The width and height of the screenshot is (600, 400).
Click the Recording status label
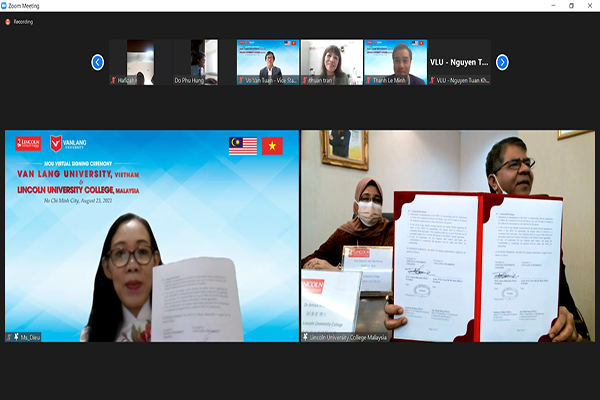click(x=23, y=22)
